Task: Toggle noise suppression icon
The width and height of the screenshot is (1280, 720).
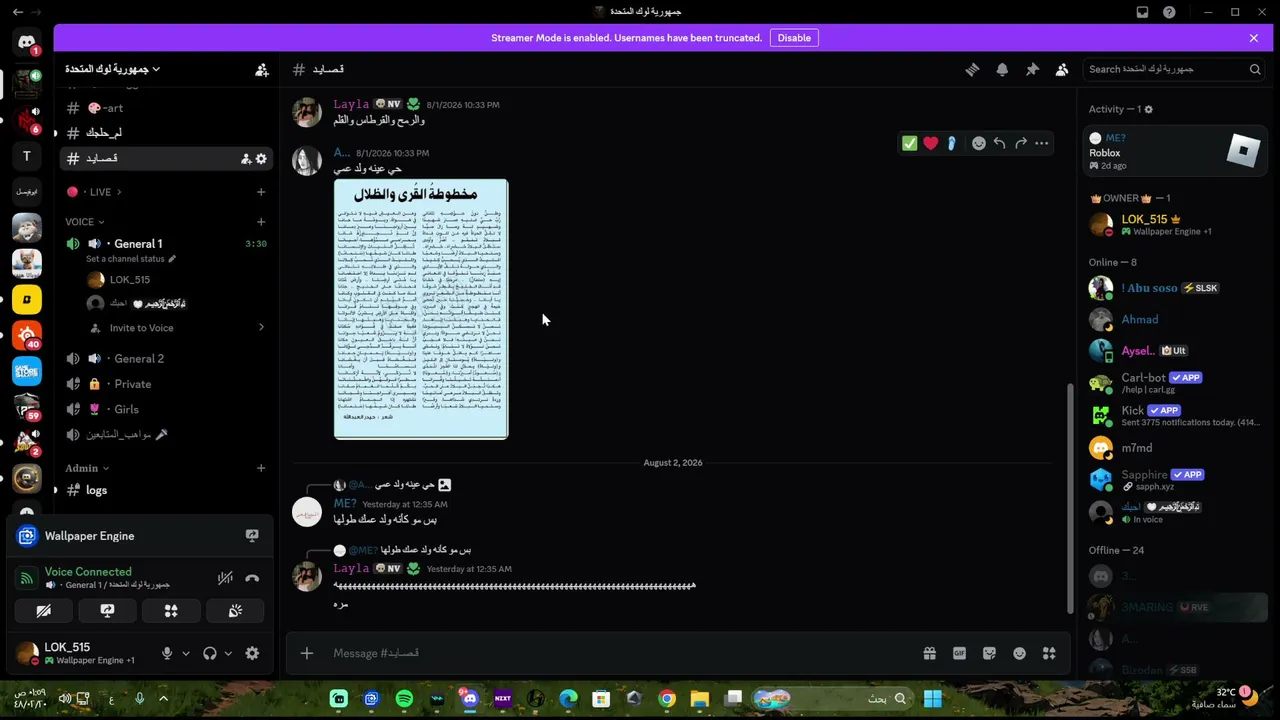Action: [225, 578]
